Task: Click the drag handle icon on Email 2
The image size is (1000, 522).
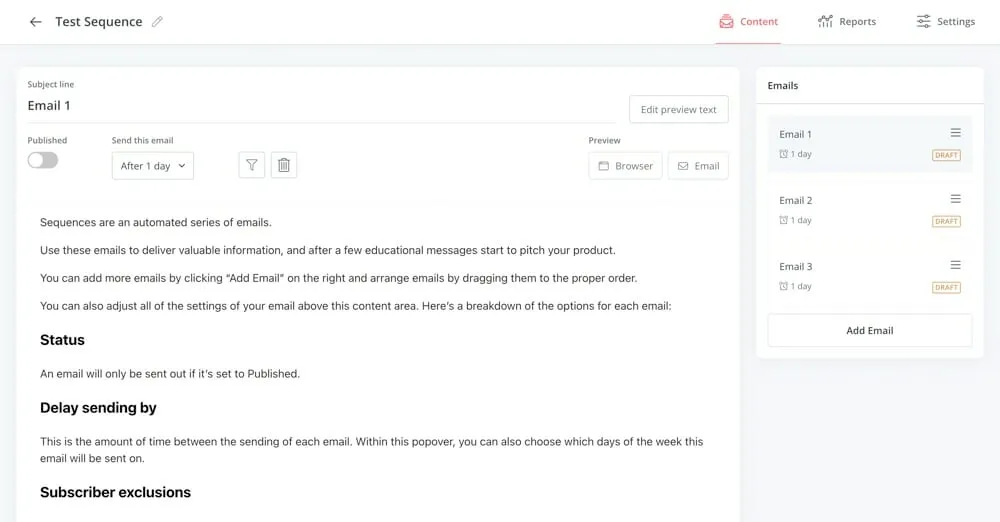Action: 955,199
